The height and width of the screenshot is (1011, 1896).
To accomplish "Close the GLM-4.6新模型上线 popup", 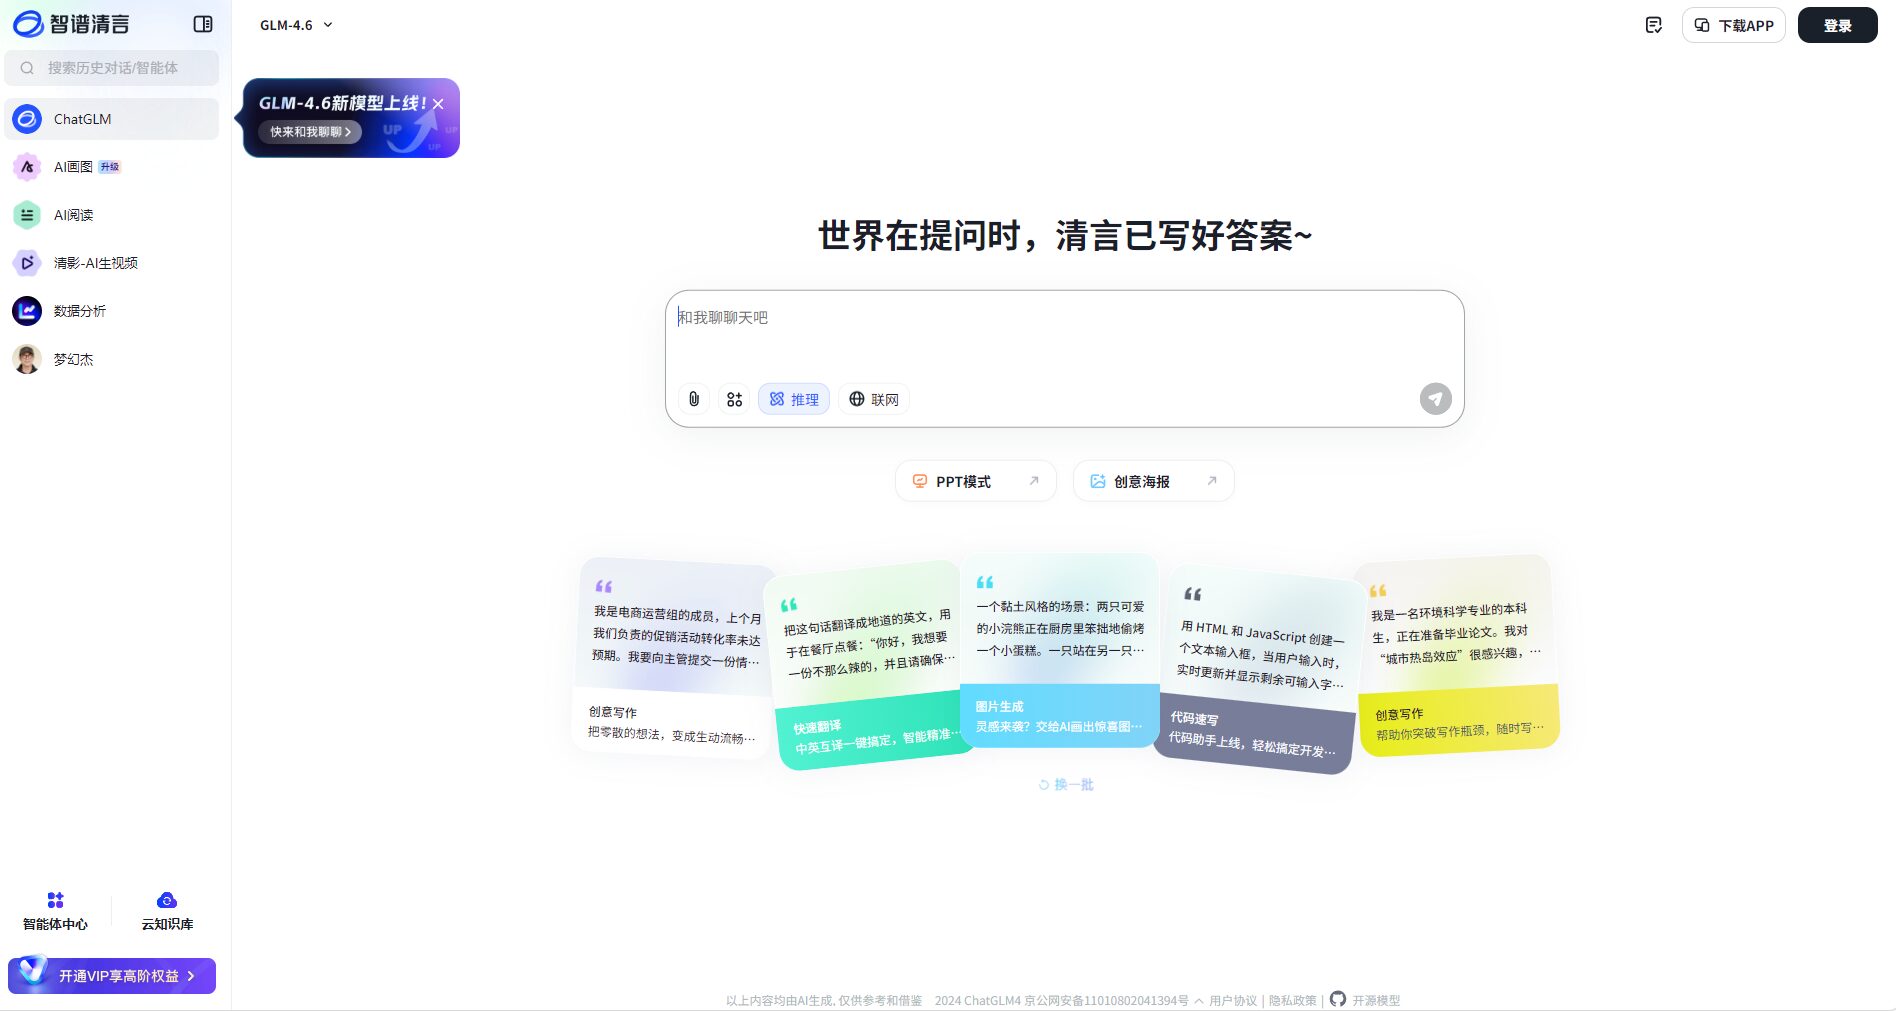I will (x=438, y=104).
